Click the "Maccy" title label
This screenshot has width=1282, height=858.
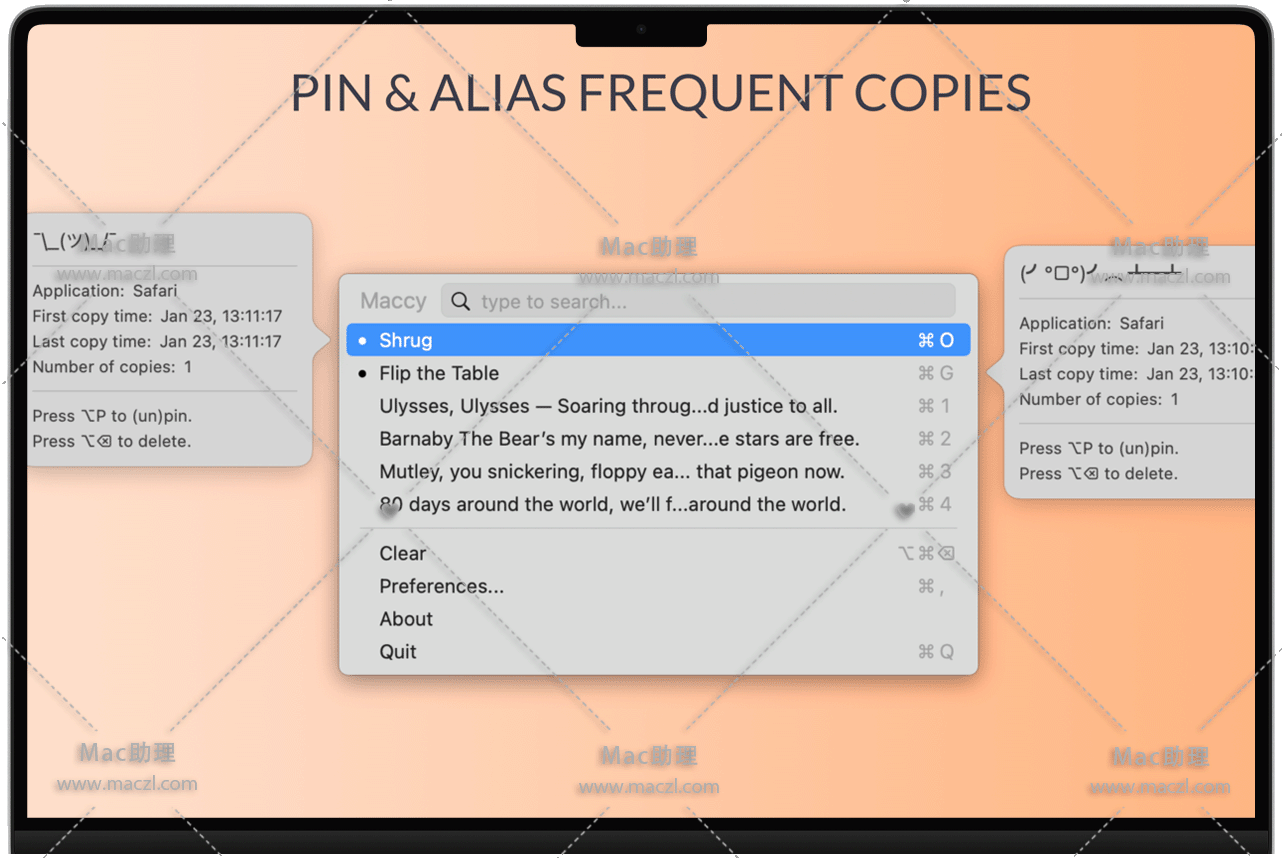[x=393, y=301]
